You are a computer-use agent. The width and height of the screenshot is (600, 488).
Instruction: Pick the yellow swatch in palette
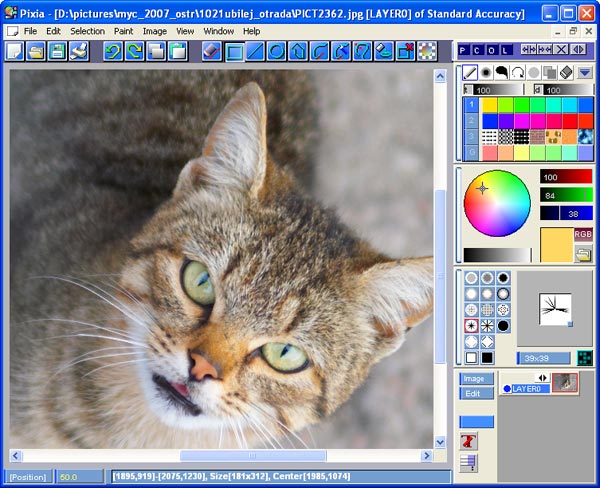coord(490,105)
